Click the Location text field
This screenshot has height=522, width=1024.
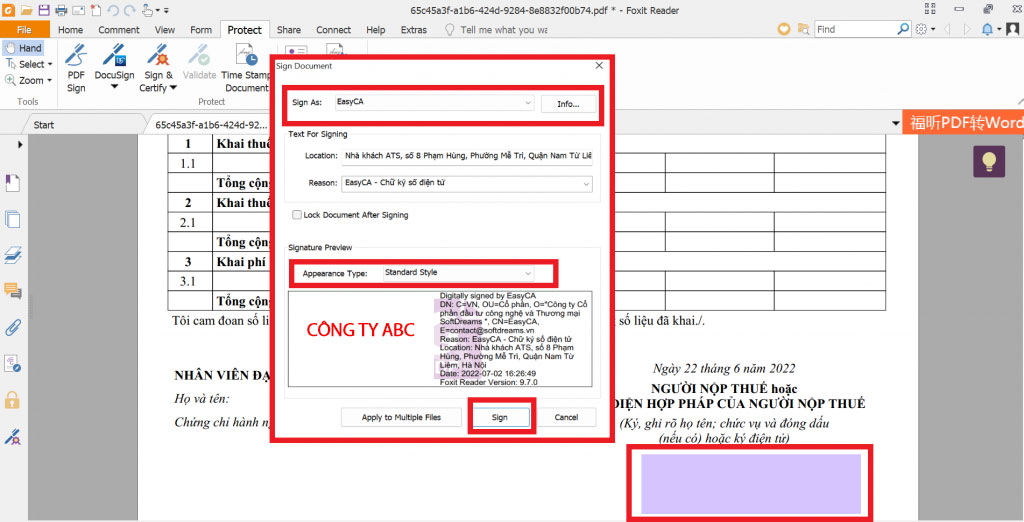click(x=466, y=155)
